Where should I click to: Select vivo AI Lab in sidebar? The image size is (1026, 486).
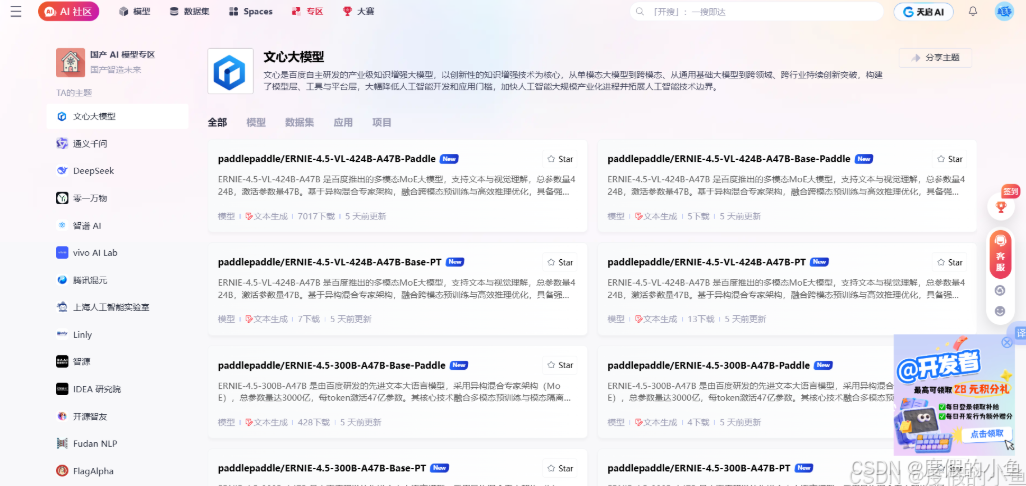(x=118, y=252)
